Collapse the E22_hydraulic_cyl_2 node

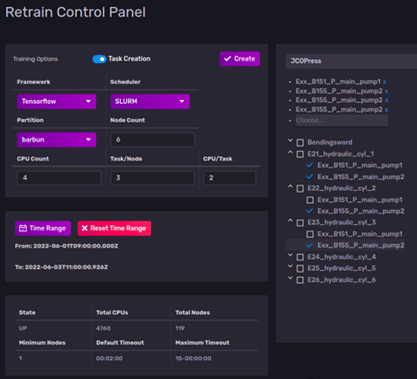[290, 187]
